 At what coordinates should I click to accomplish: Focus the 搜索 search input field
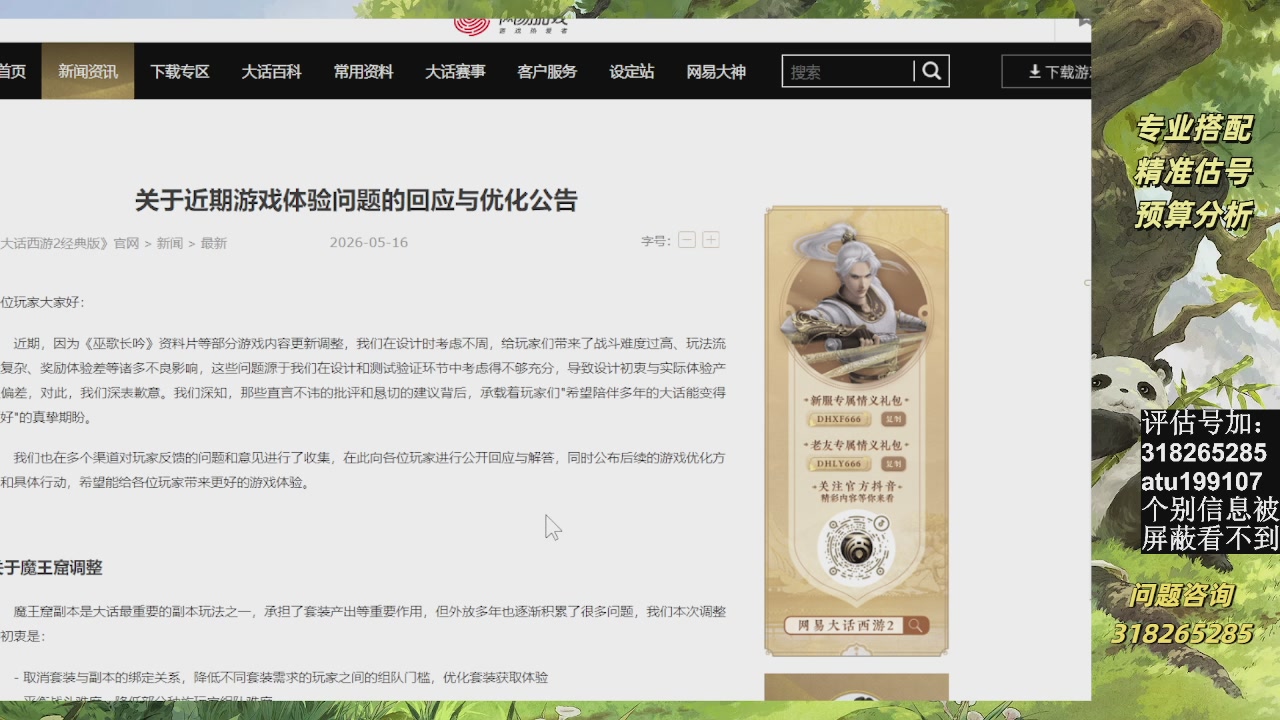coord(848,71)
